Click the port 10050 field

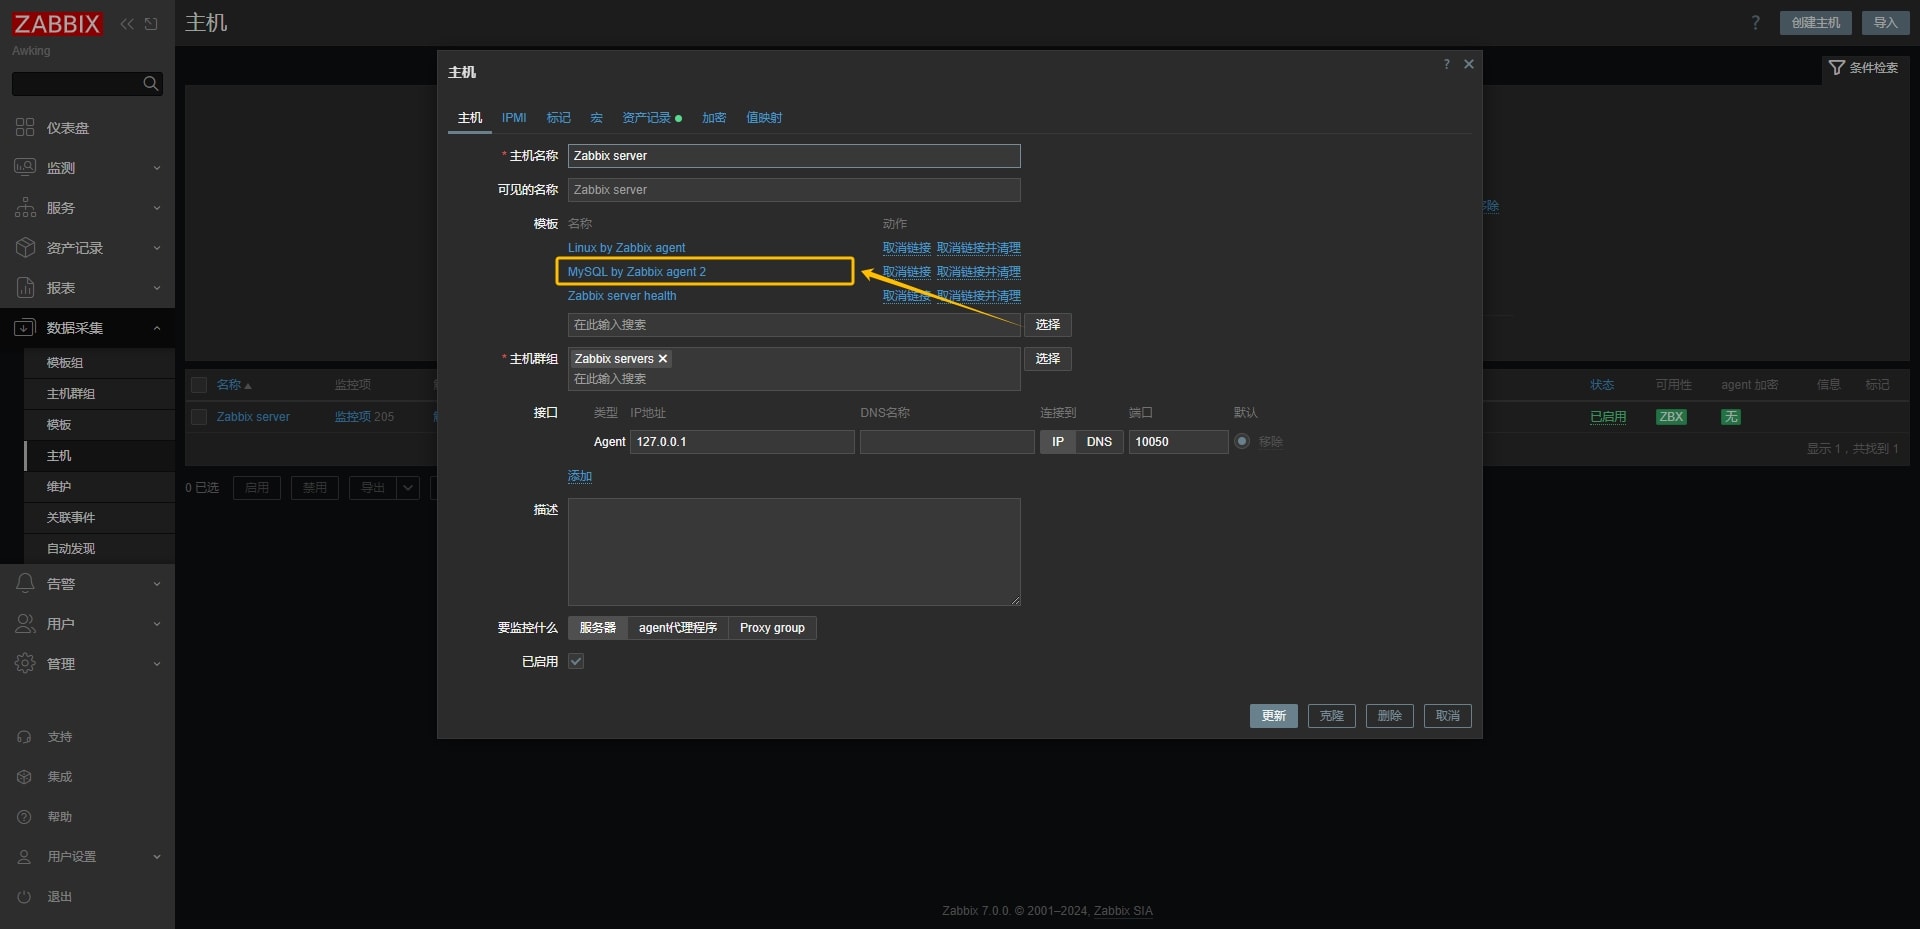click(x=1178, y=442)
